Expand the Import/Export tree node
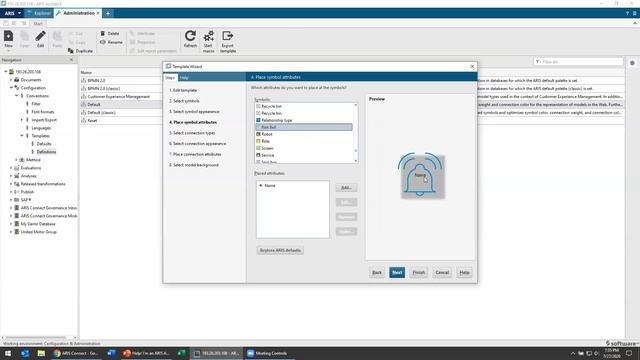 pos(22,120)
